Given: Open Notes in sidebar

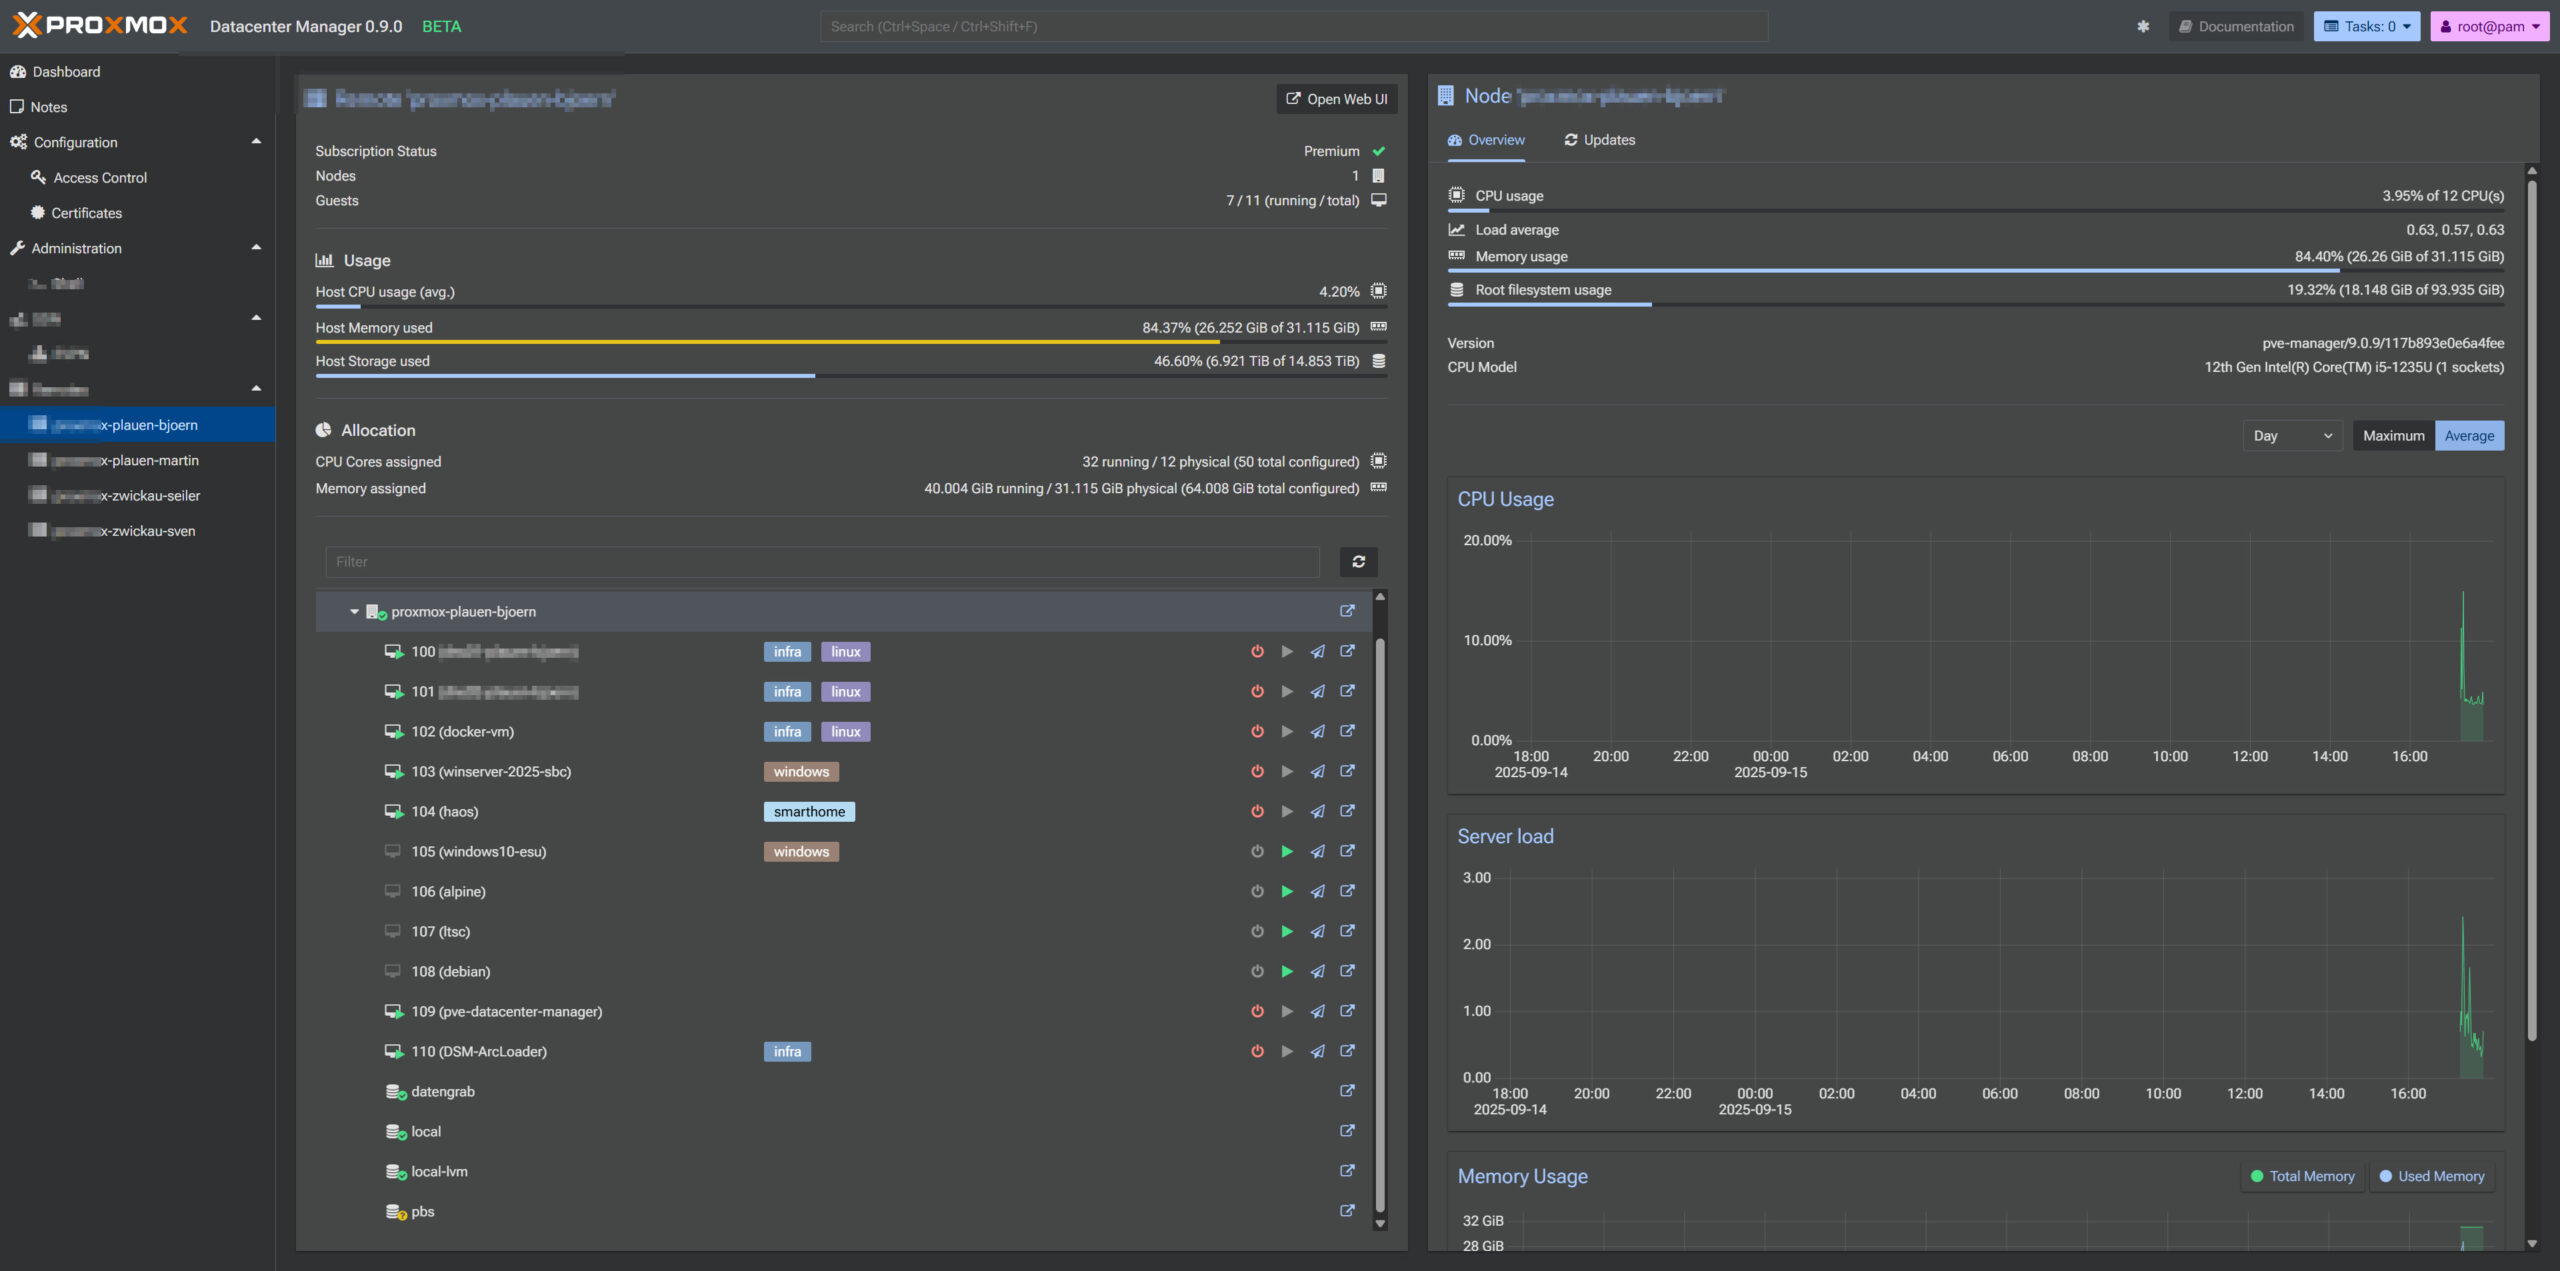Looking at the screenshot, I should 137,107.
